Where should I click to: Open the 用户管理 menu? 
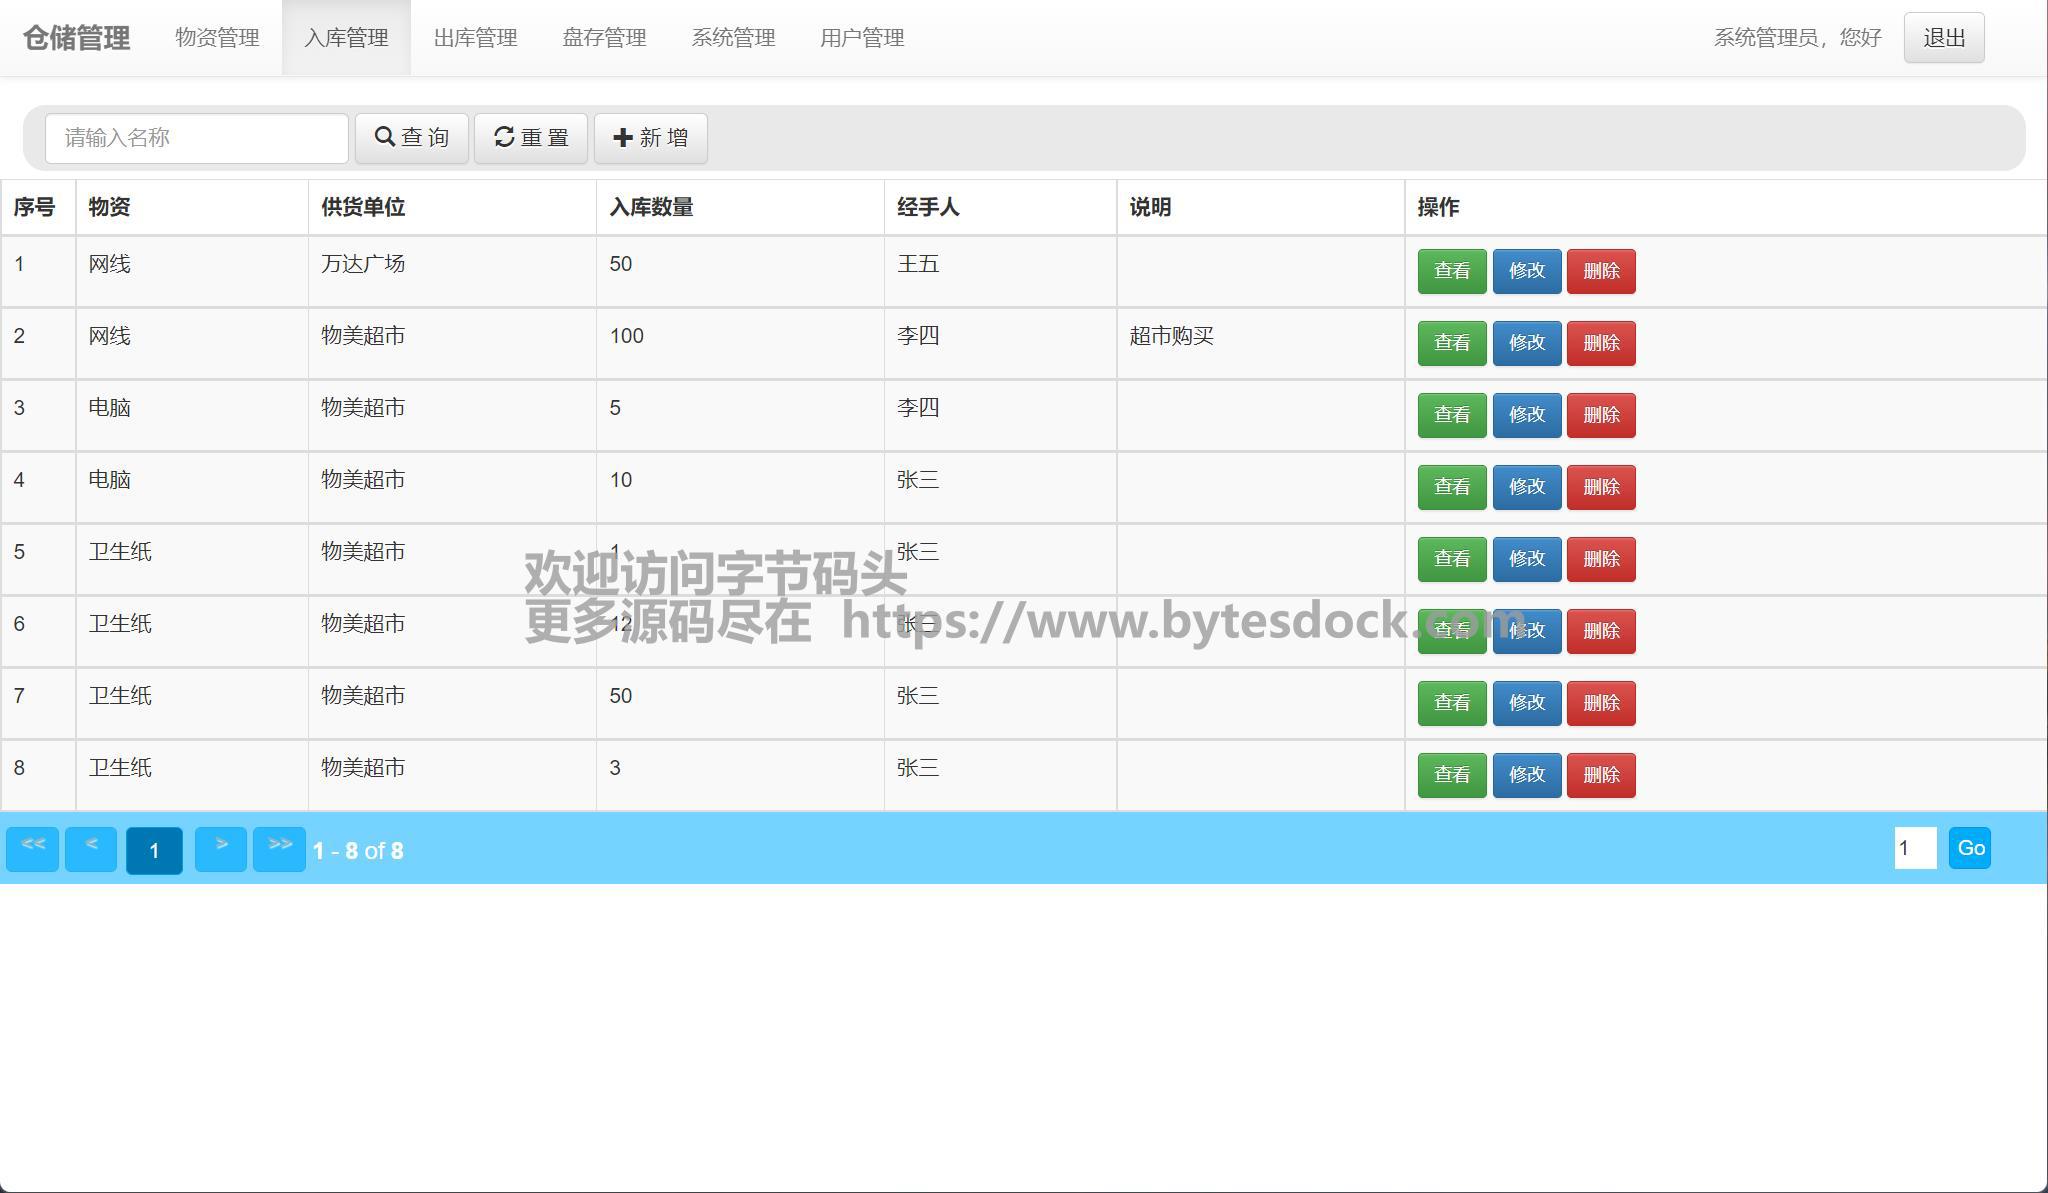[862, 38]
